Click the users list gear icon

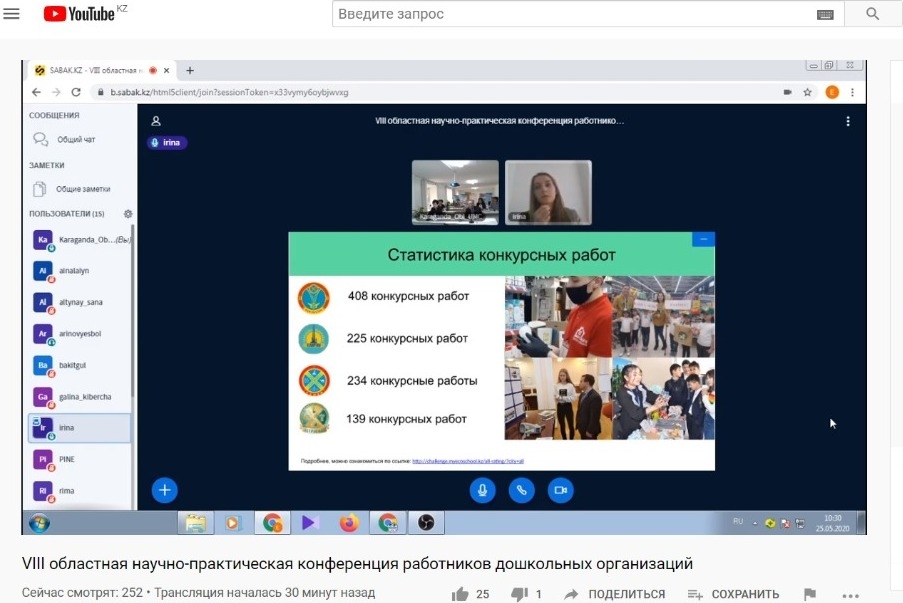[127, 214]
